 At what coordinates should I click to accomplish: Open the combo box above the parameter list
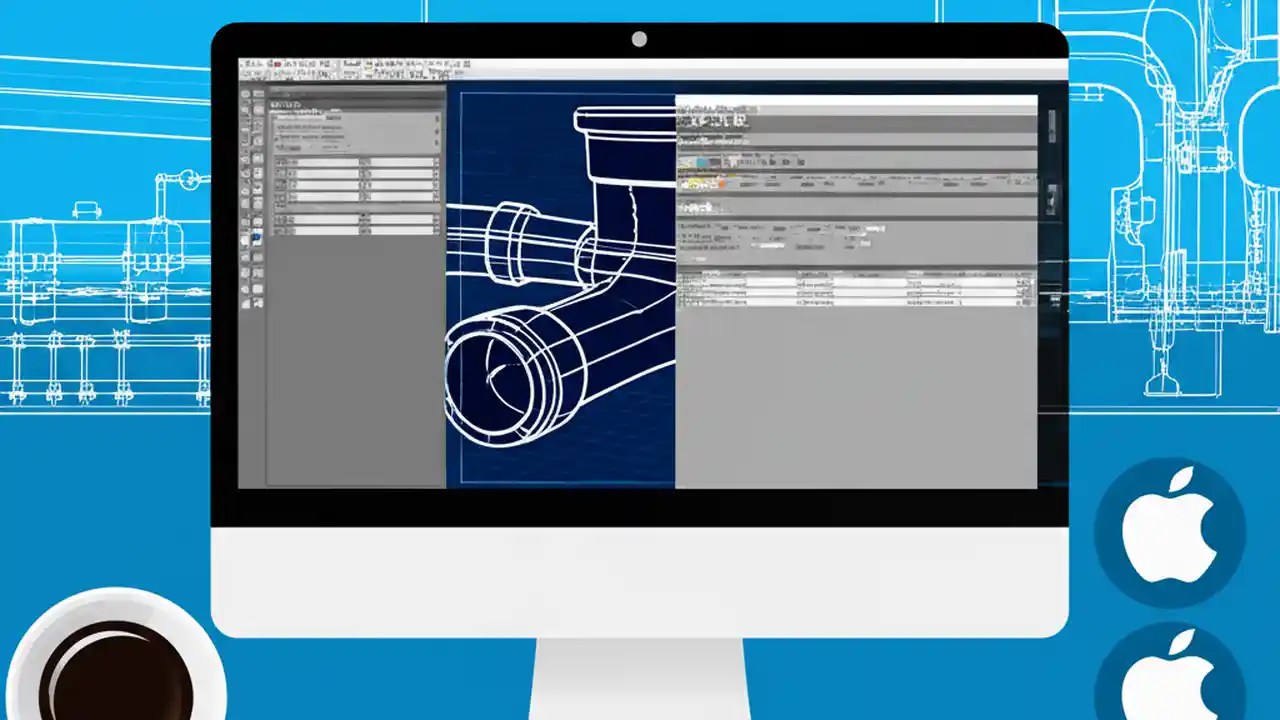pyautogui.click(x=300, y=118)
